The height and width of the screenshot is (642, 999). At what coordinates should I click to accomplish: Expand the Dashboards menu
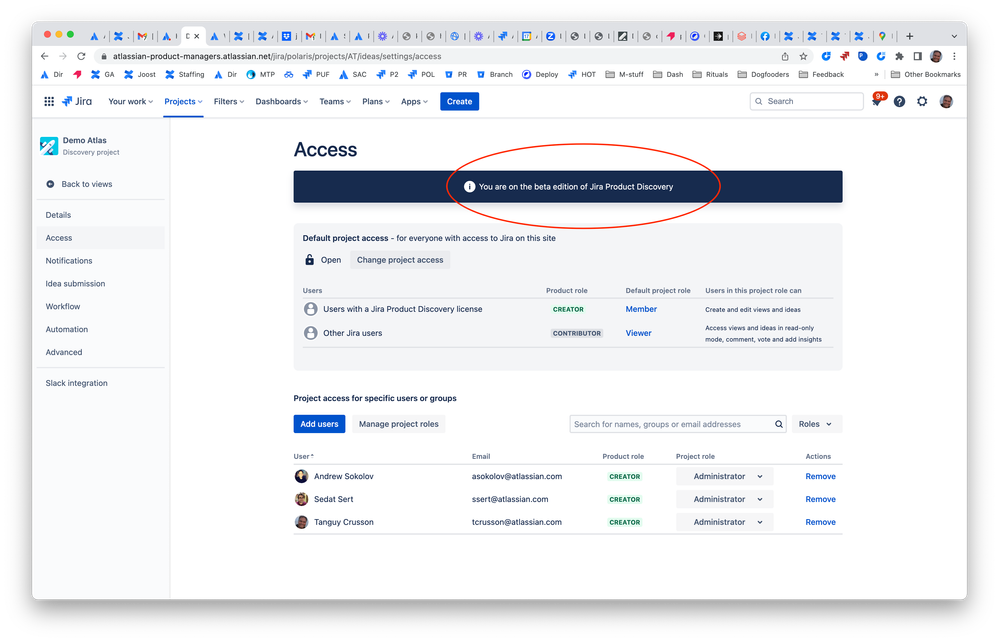click(282, 101)
